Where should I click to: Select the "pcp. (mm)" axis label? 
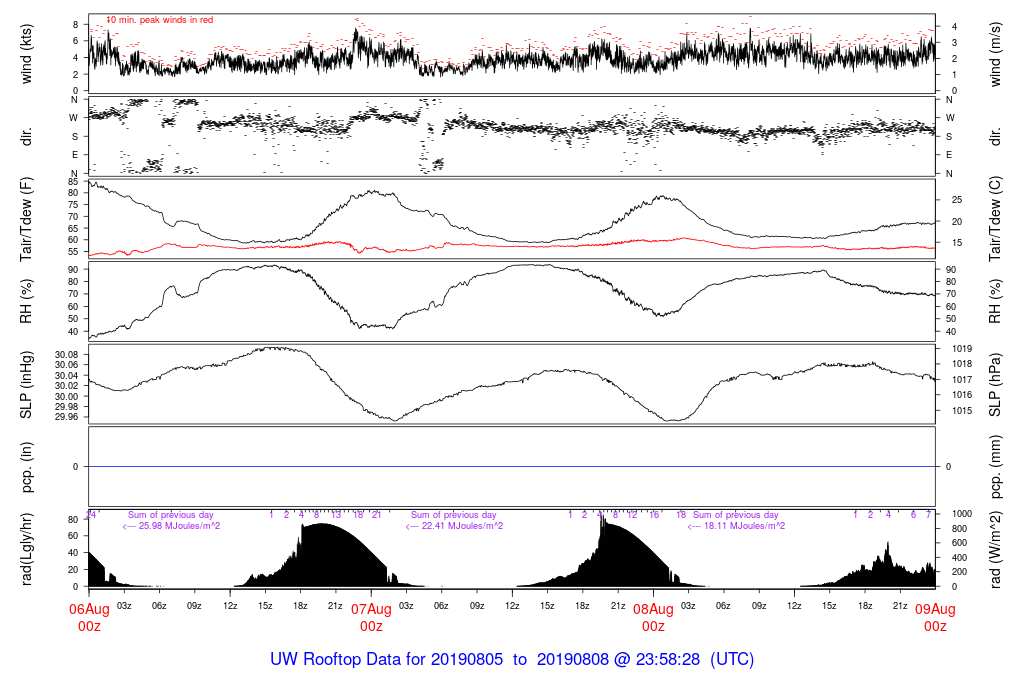coord(995,467)
